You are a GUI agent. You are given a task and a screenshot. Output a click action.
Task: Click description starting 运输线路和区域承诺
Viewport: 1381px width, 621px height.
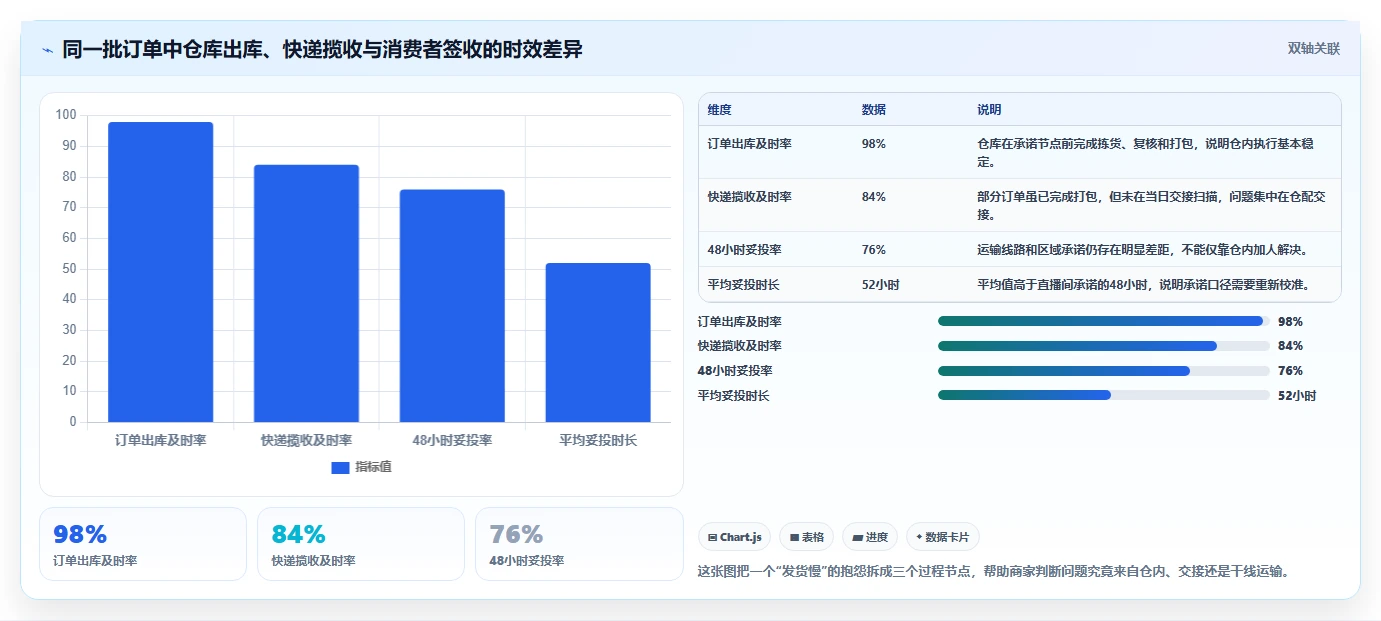[x=1145, y=250]
